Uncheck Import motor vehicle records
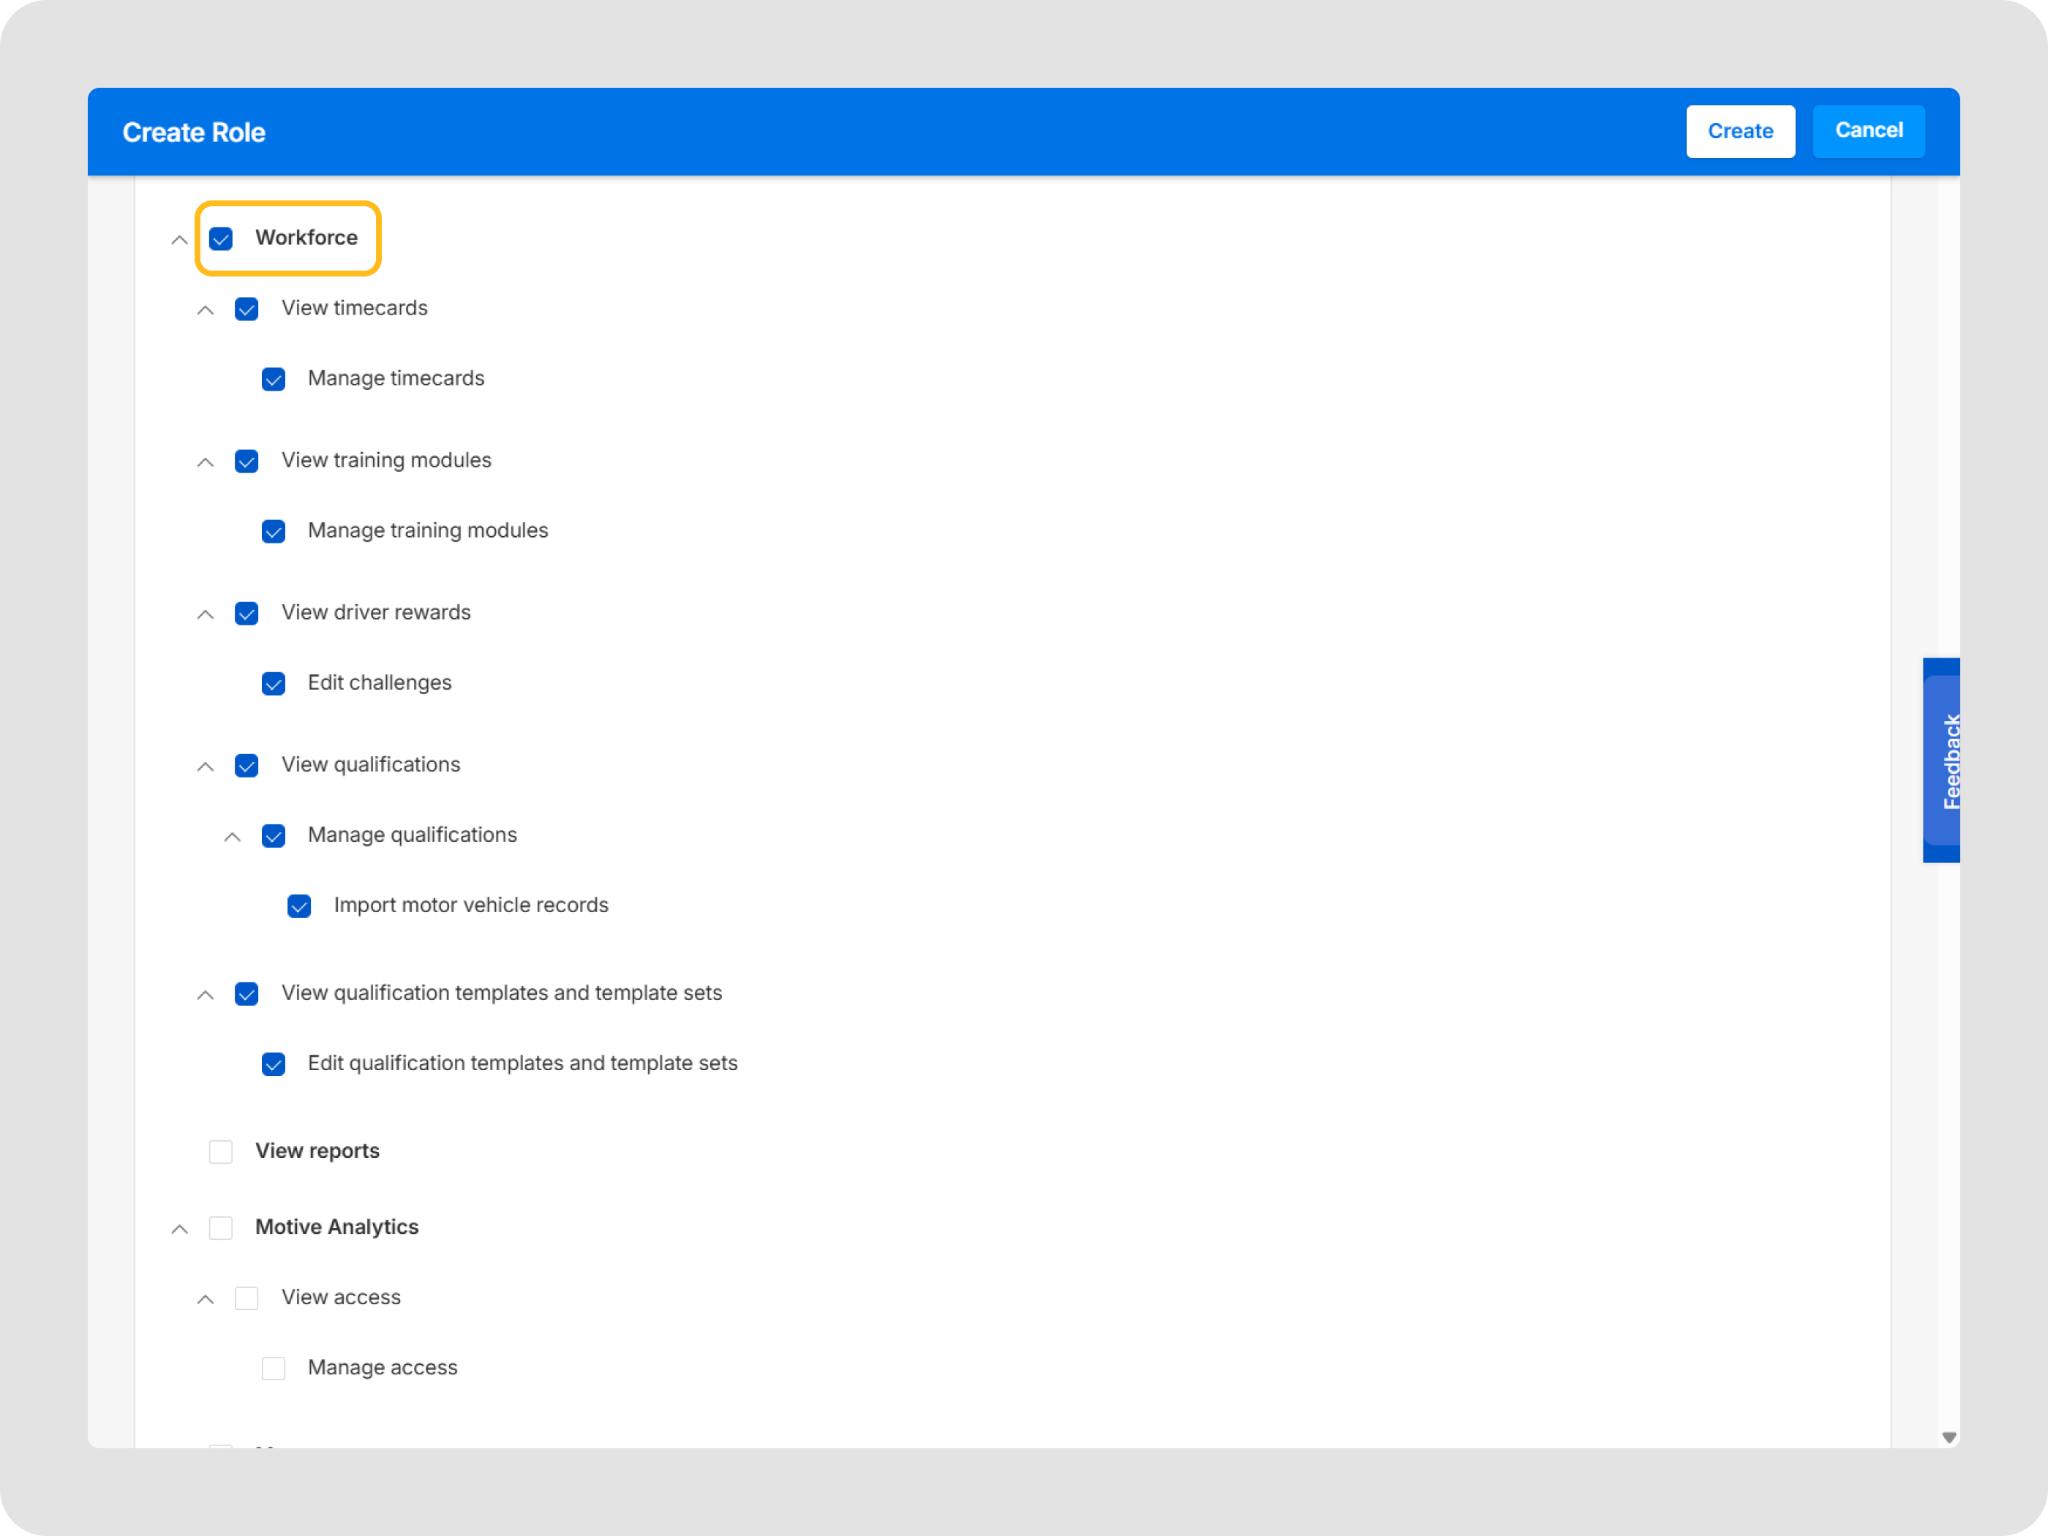This screenshot has height=1536, width=2048. 299,906
